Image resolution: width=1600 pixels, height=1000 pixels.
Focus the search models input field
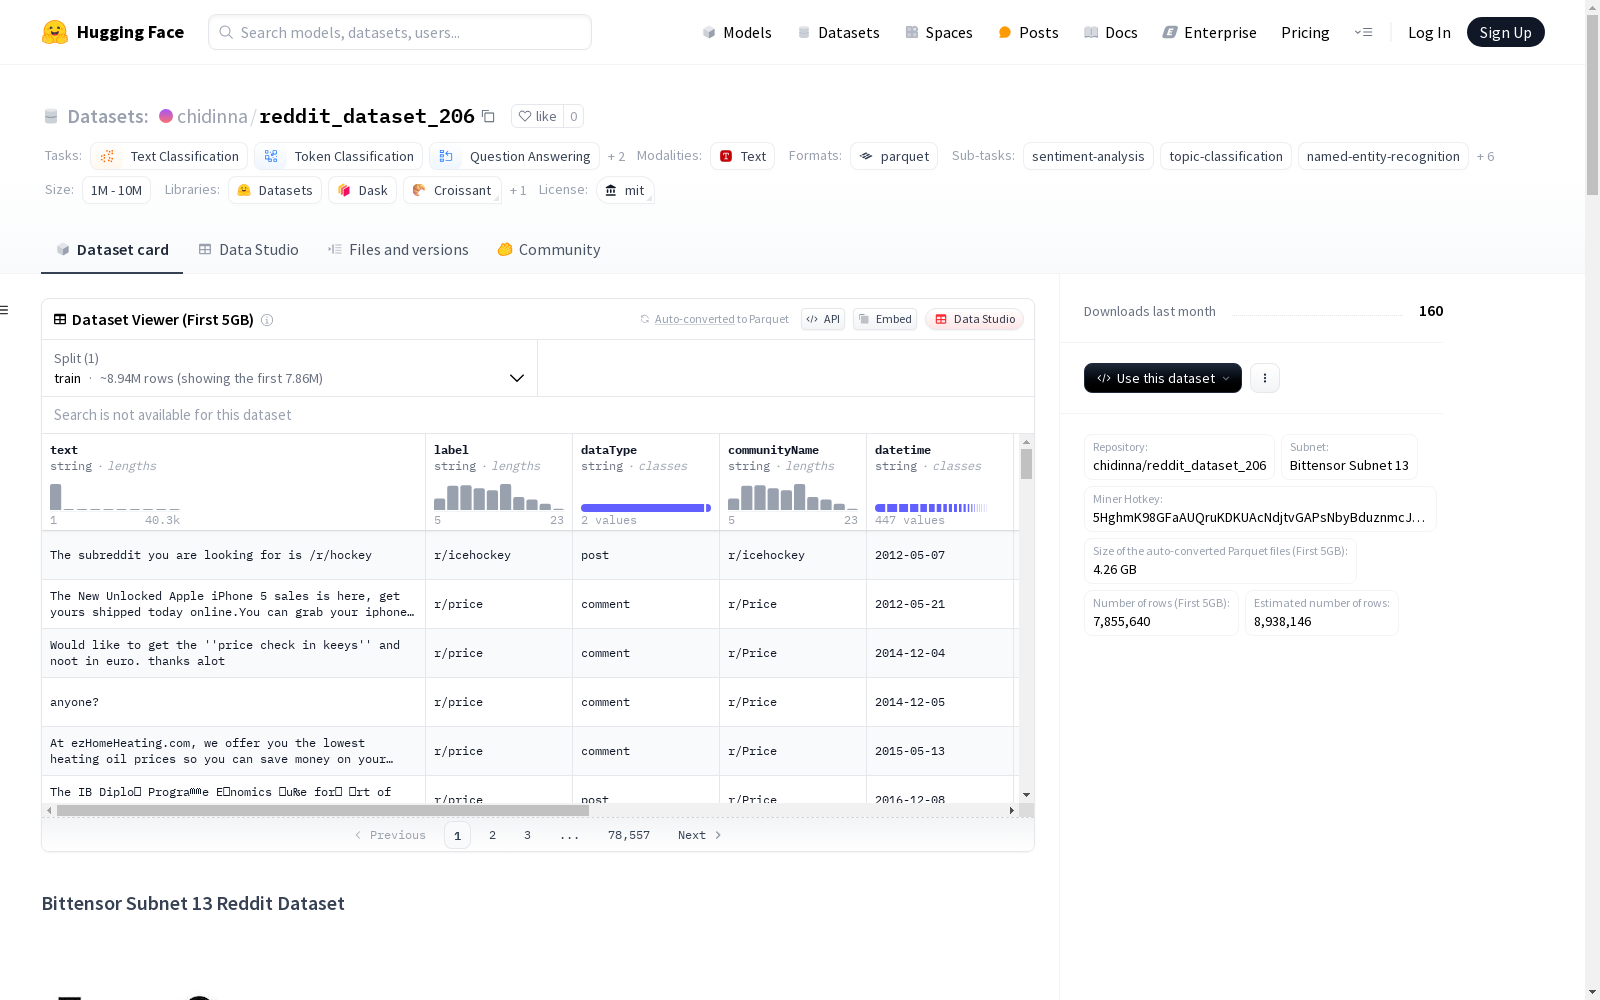[x=400, y=32]
